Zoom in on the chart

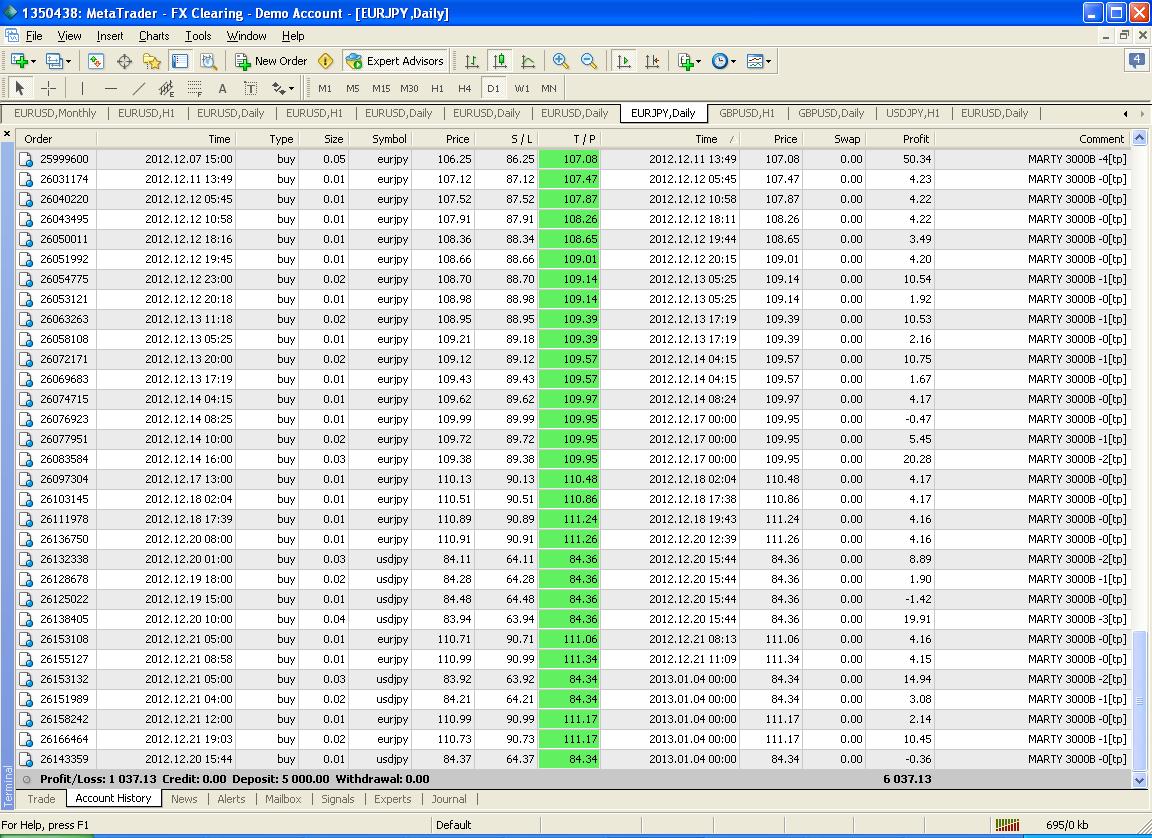click(x=561, y=62)
